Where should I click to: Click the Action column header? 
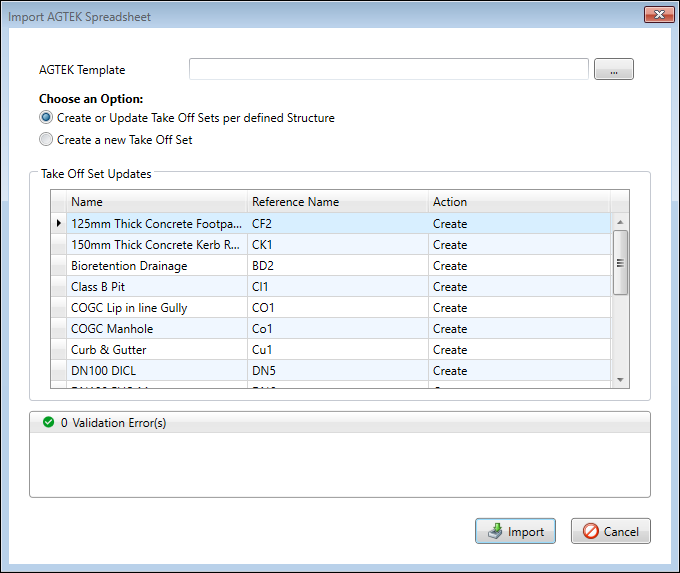(518, 202)
